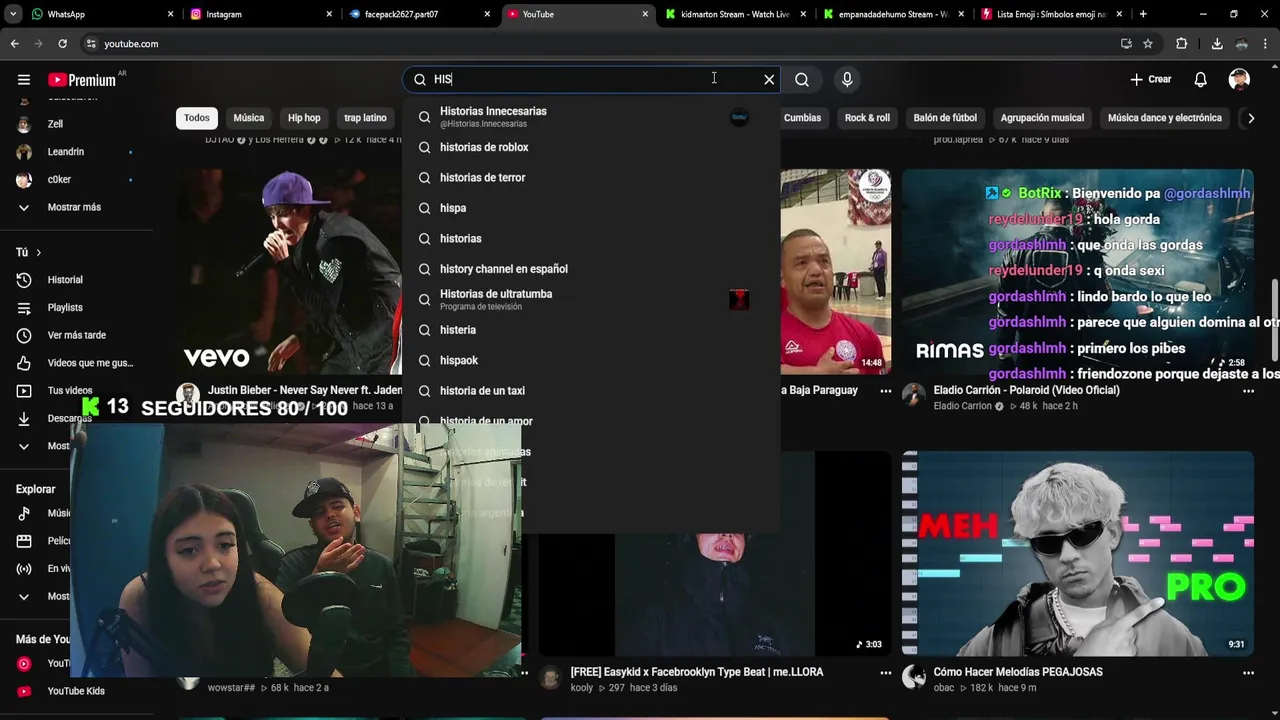Open Leandrin subscription channel

point(77,152)
